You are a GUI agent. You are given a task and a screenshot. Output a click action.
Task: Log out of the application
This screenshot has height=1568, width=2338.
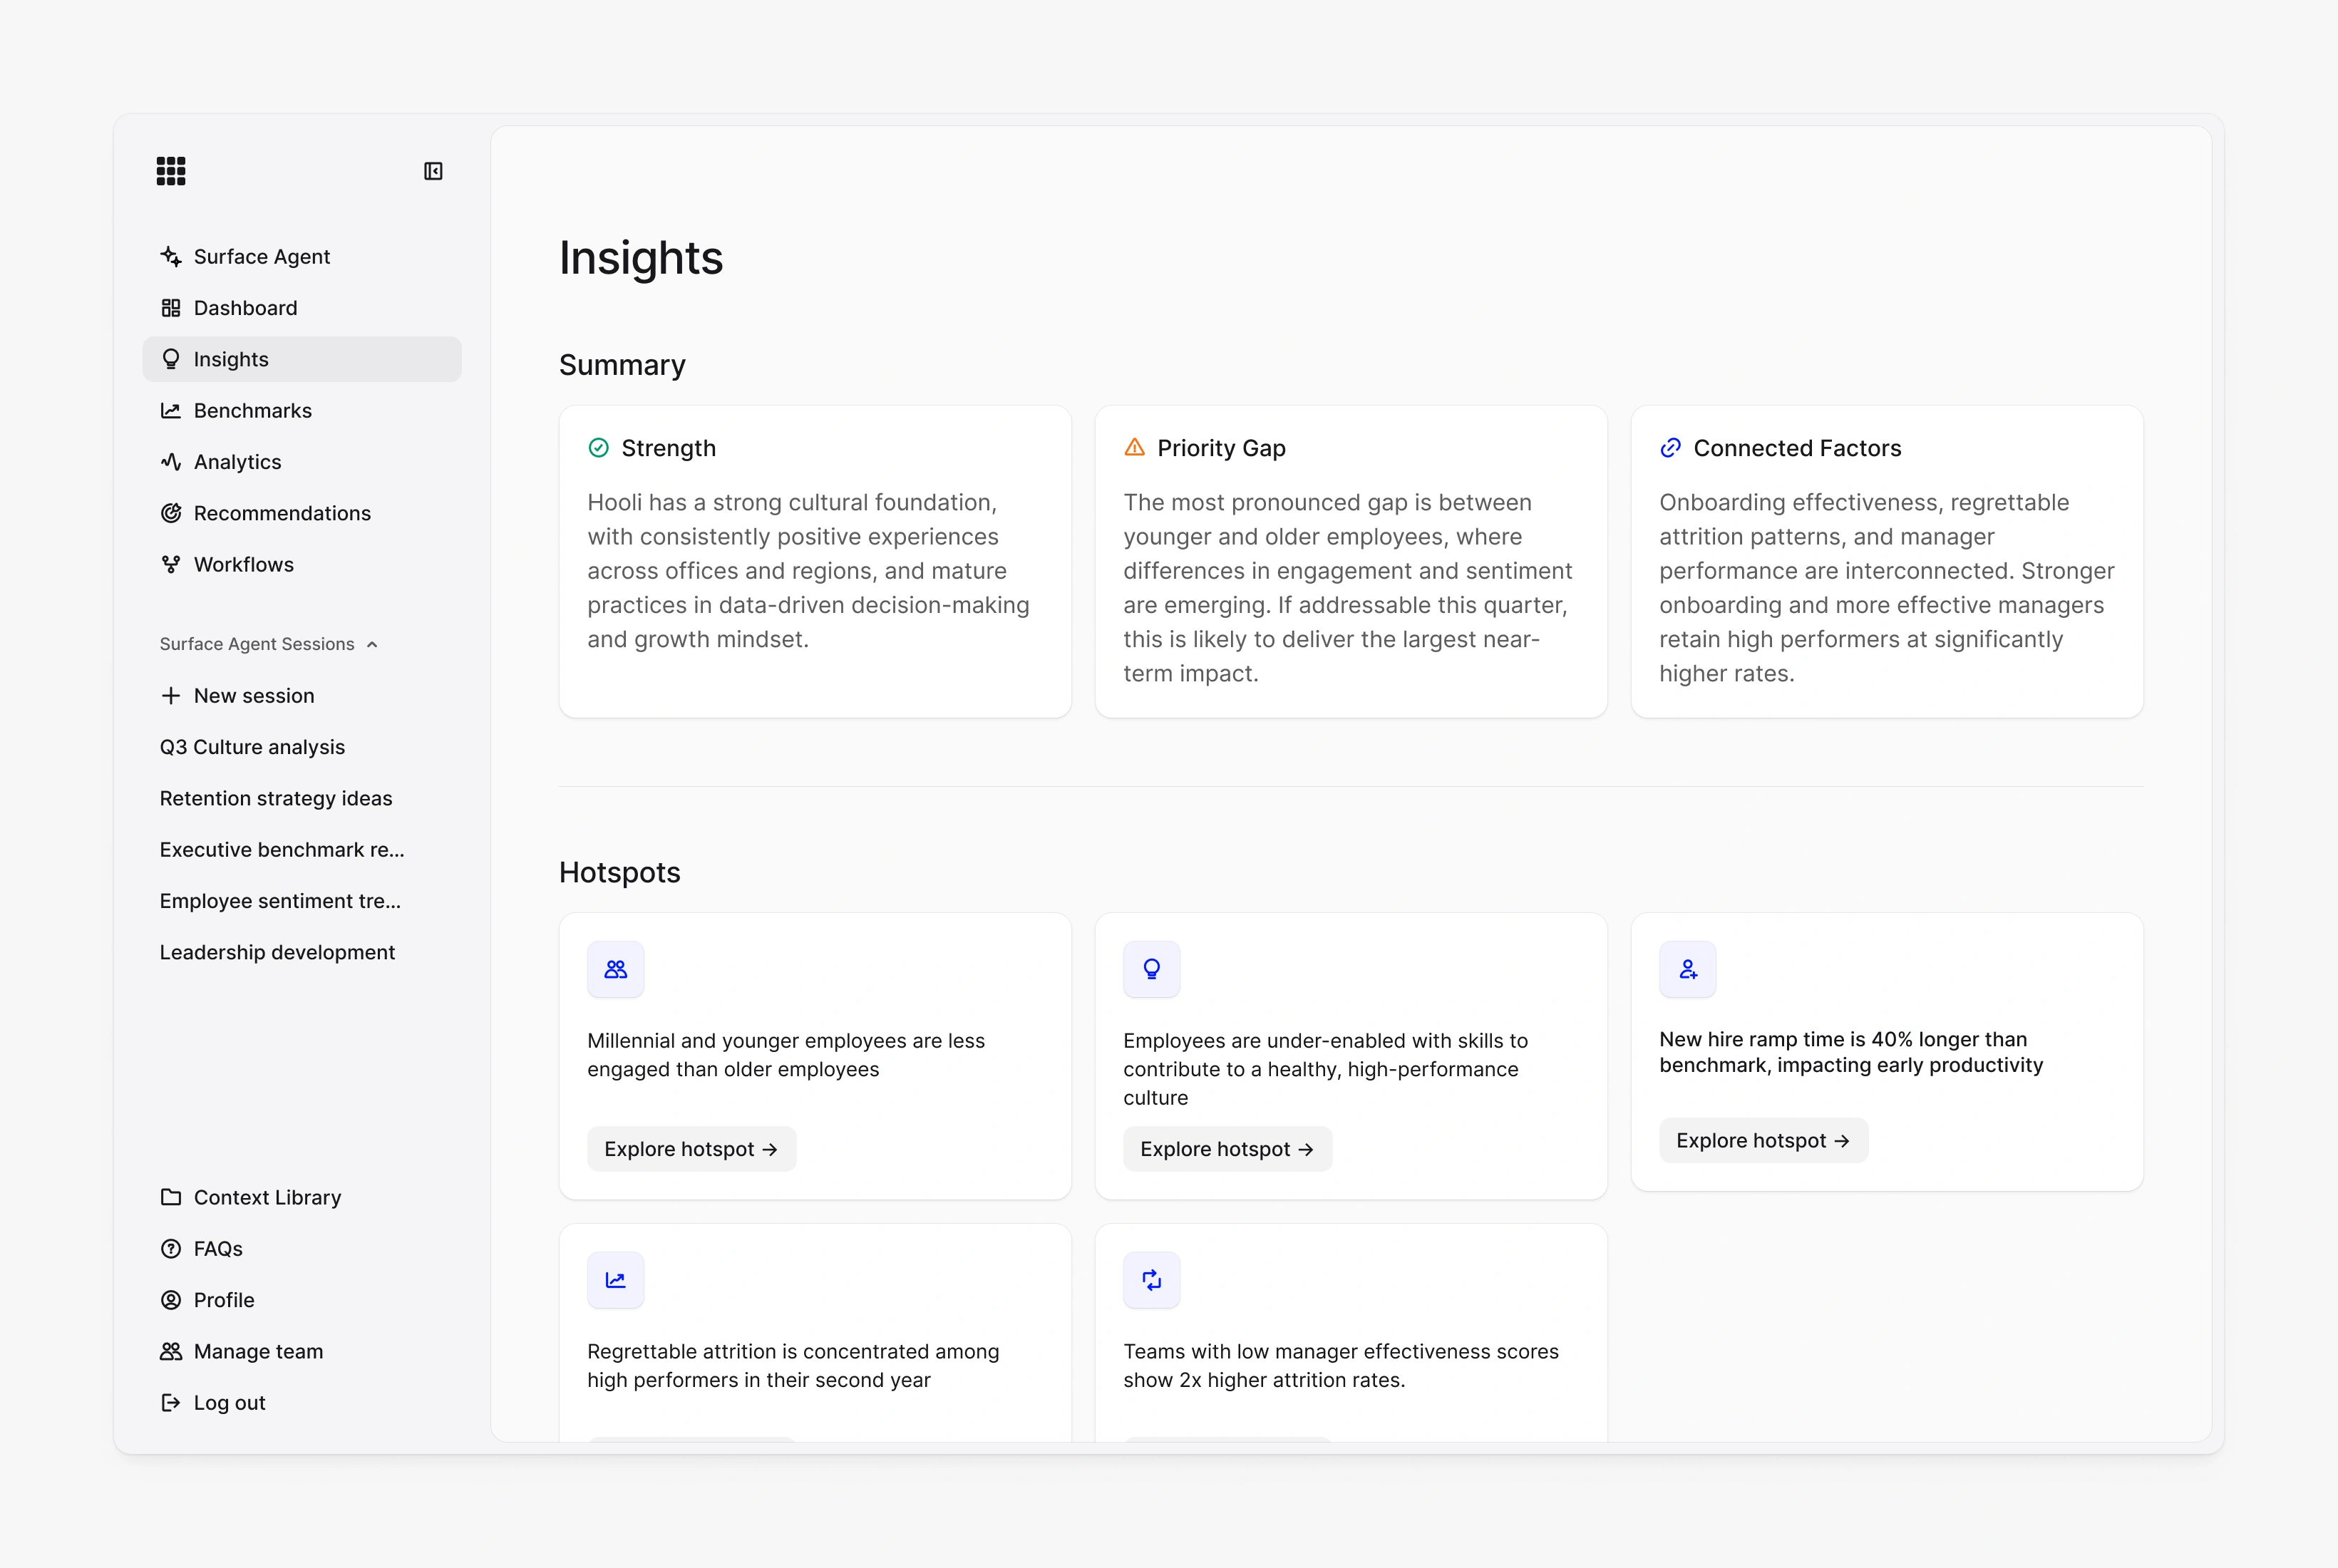302,1403
